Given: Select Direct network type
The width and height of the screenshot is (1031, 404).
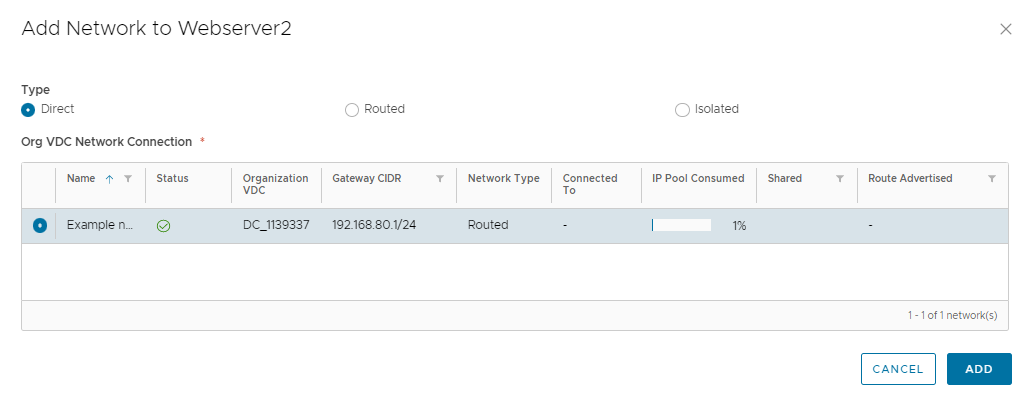Looking at the screenshot, I should click(x=28, y=110).
